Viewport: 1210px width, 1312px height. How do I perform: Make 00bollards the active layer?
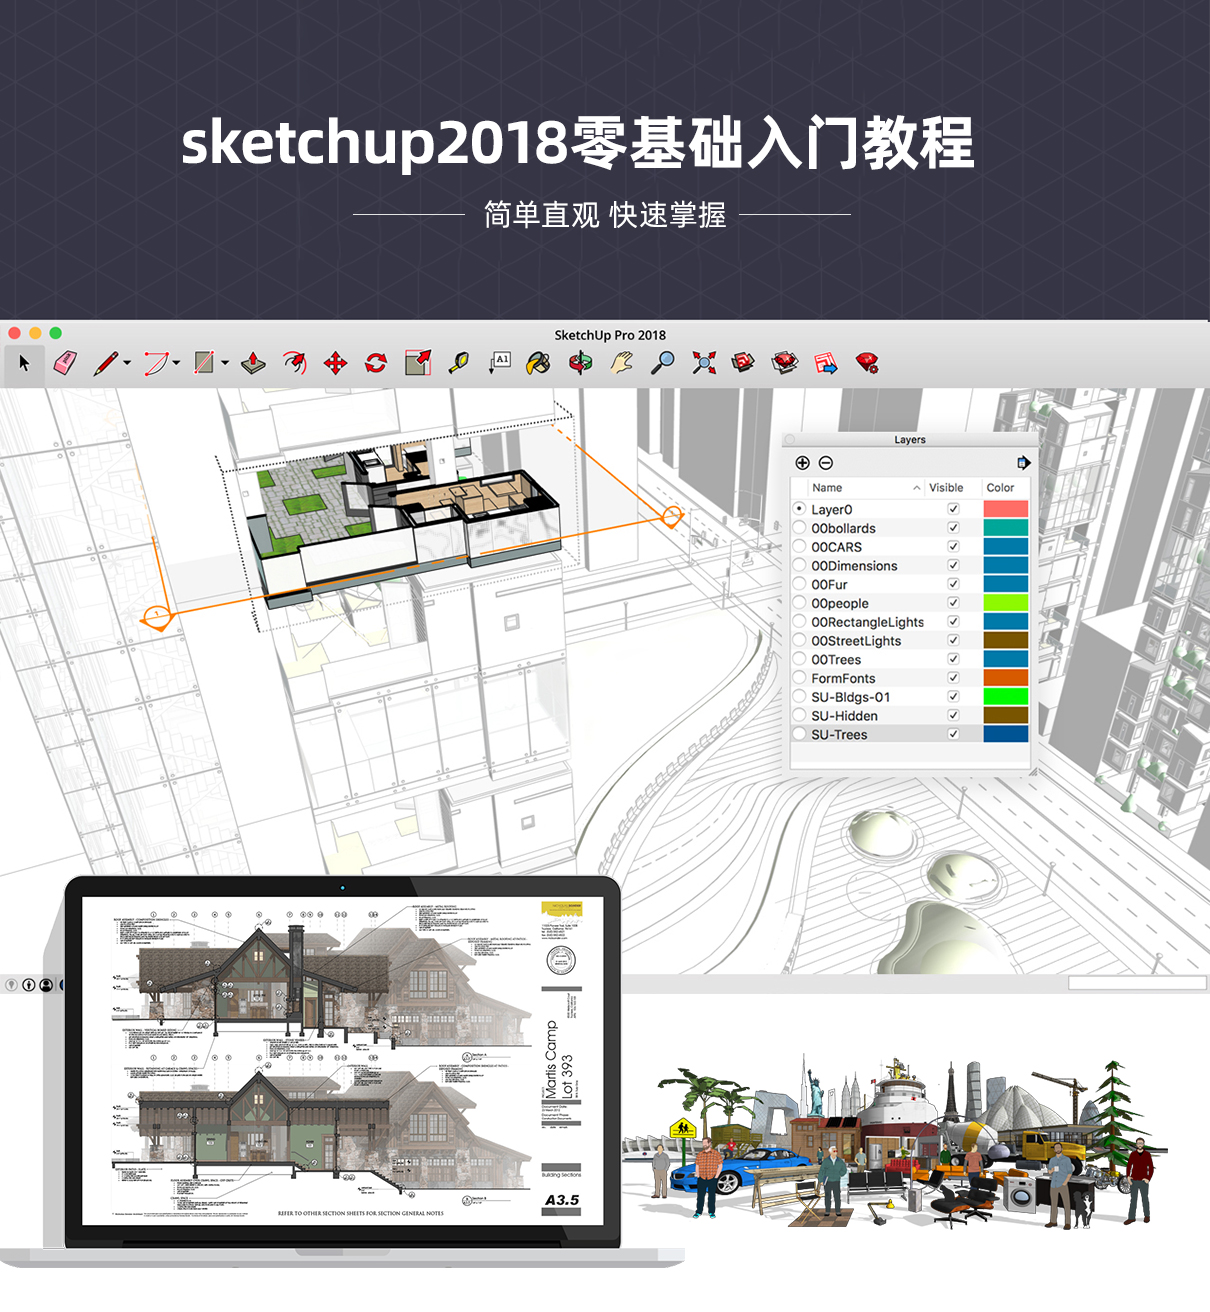(800, 528)
